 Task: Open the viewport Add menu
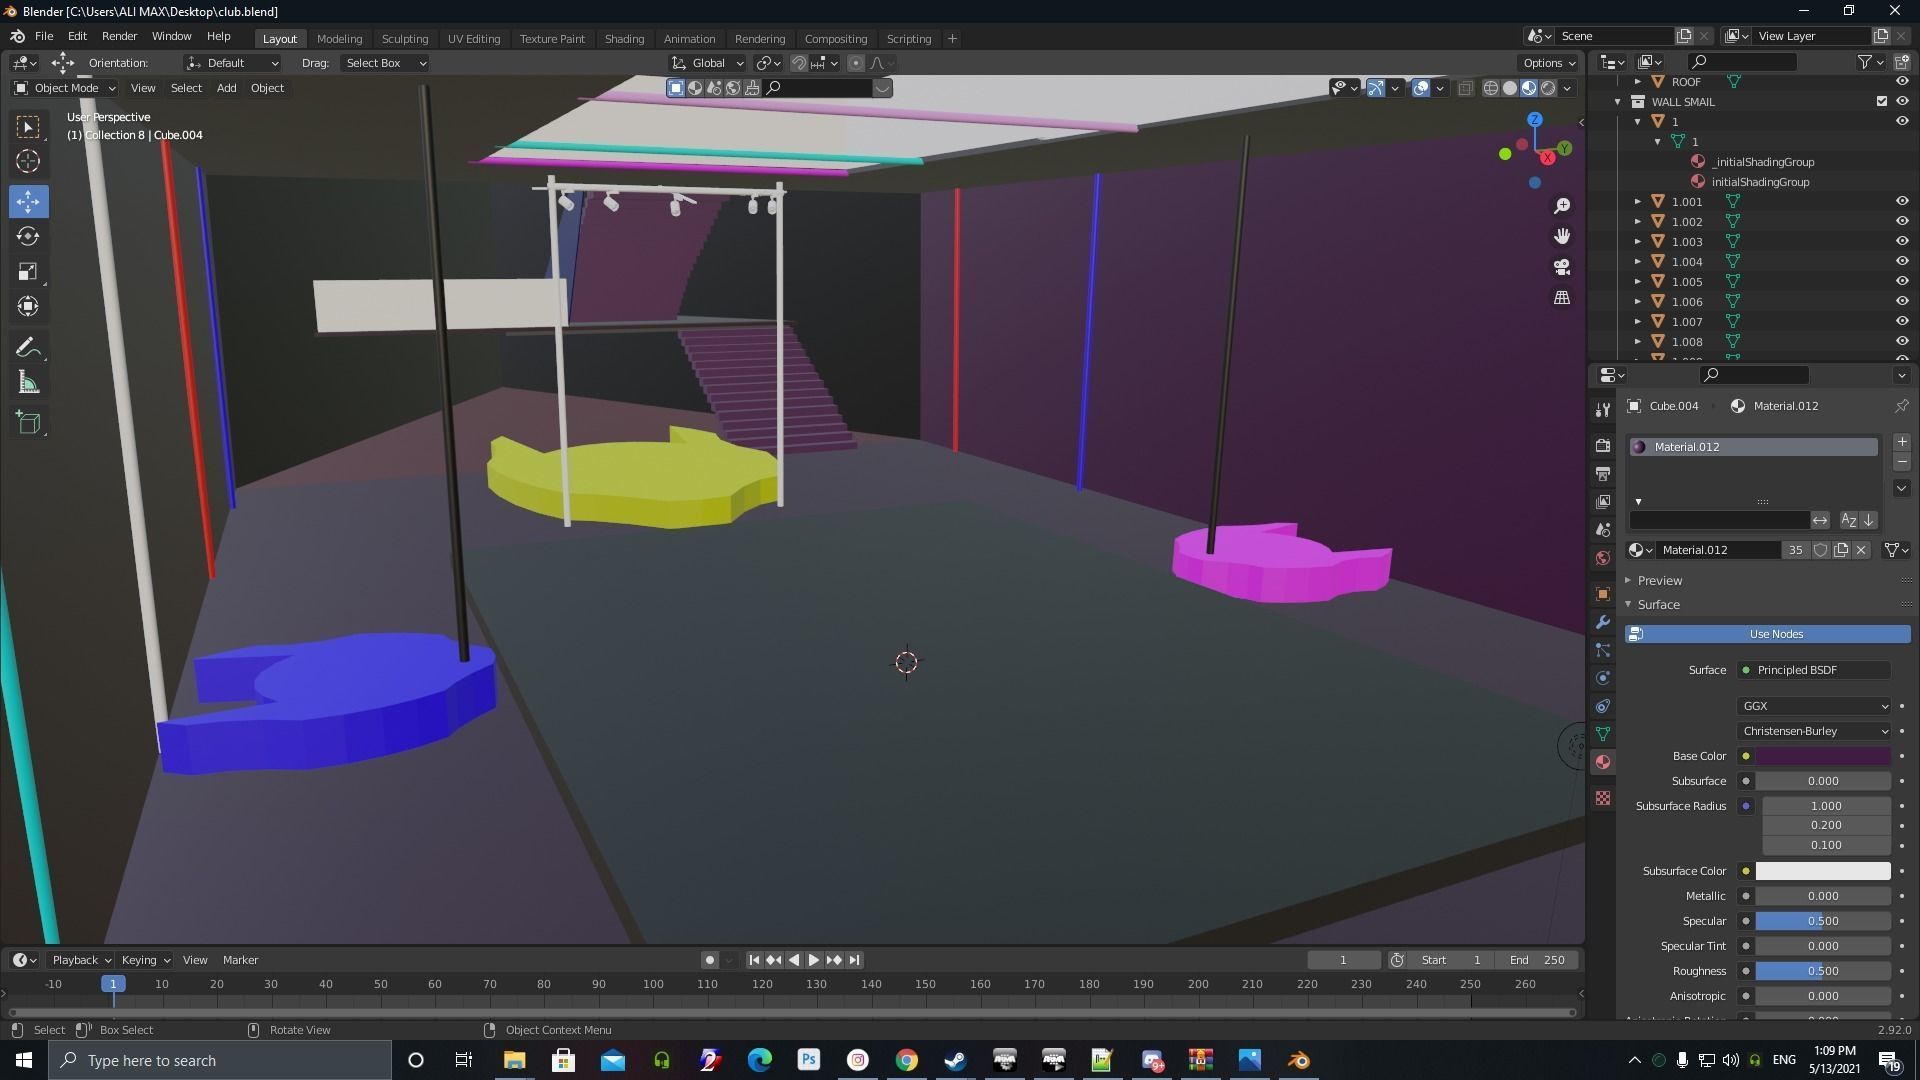[x=227, y=88]
